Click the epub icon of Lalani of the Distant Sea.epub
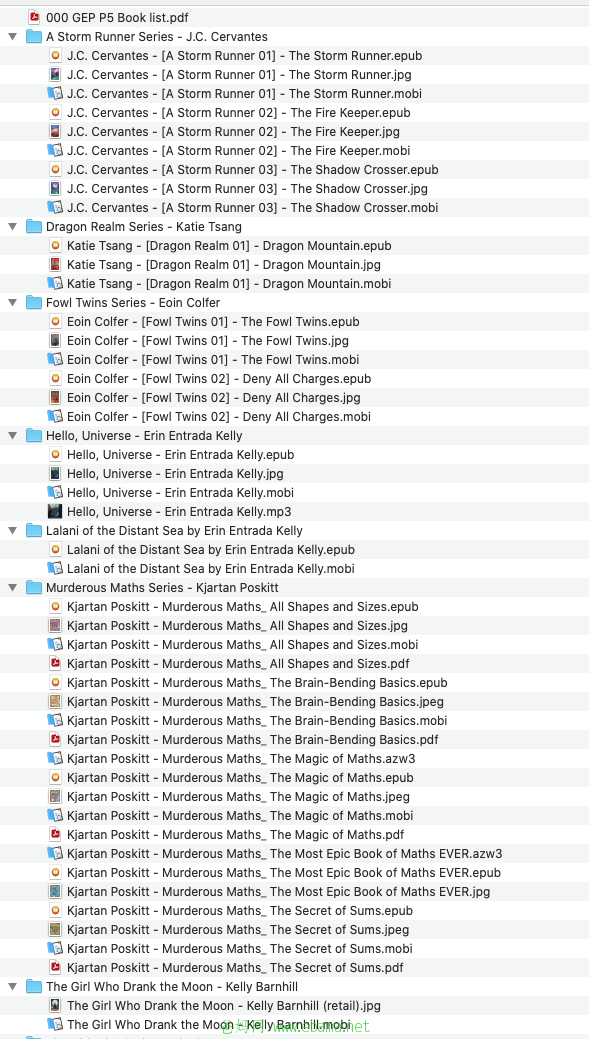This screenshot has height=1039, width=589. coord(56,550)
